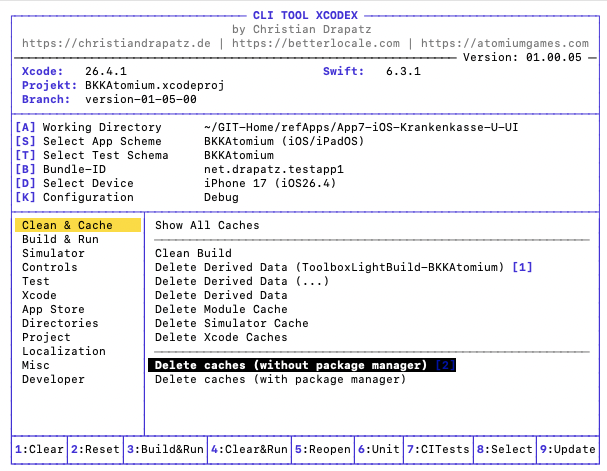This screenshot has height=471, width=607.
Task: Open the Build & Run category
Action: click(60, 239)
